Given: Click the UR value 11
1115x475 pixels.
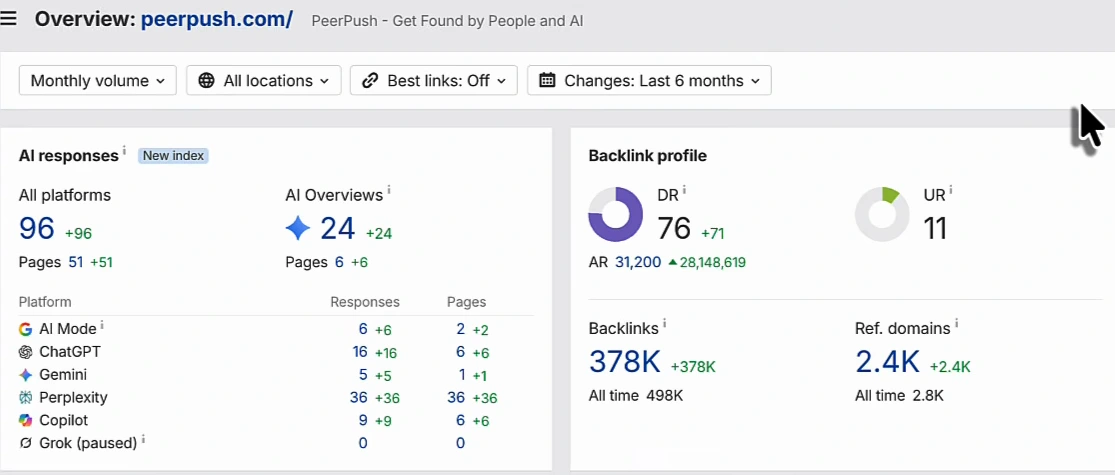Looking at the screenshot, I should point(935,228).
